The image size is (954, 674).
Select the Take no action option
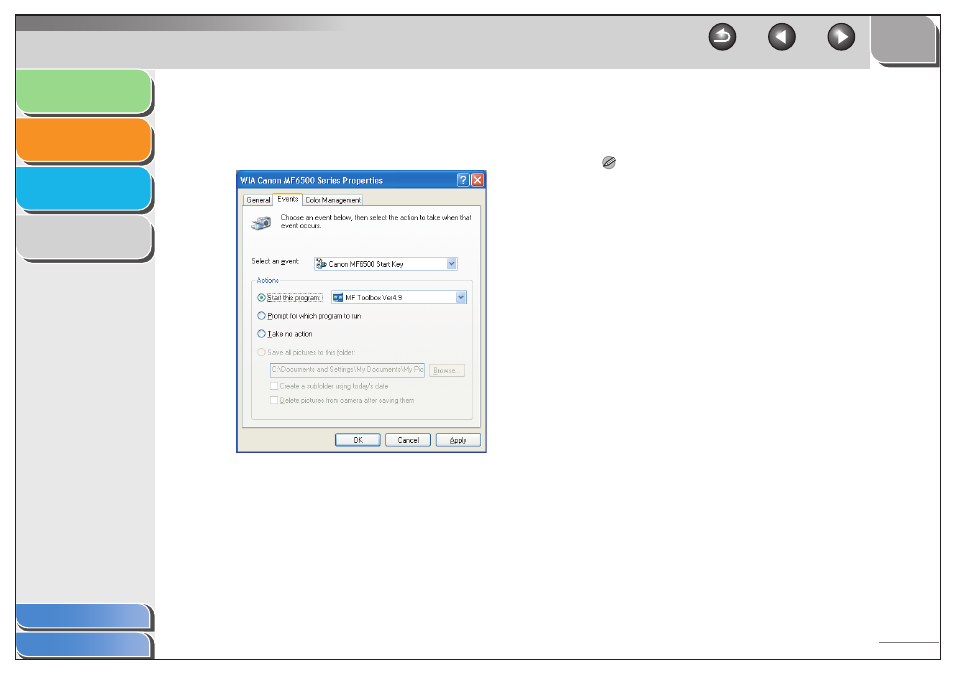click(262, 334)
